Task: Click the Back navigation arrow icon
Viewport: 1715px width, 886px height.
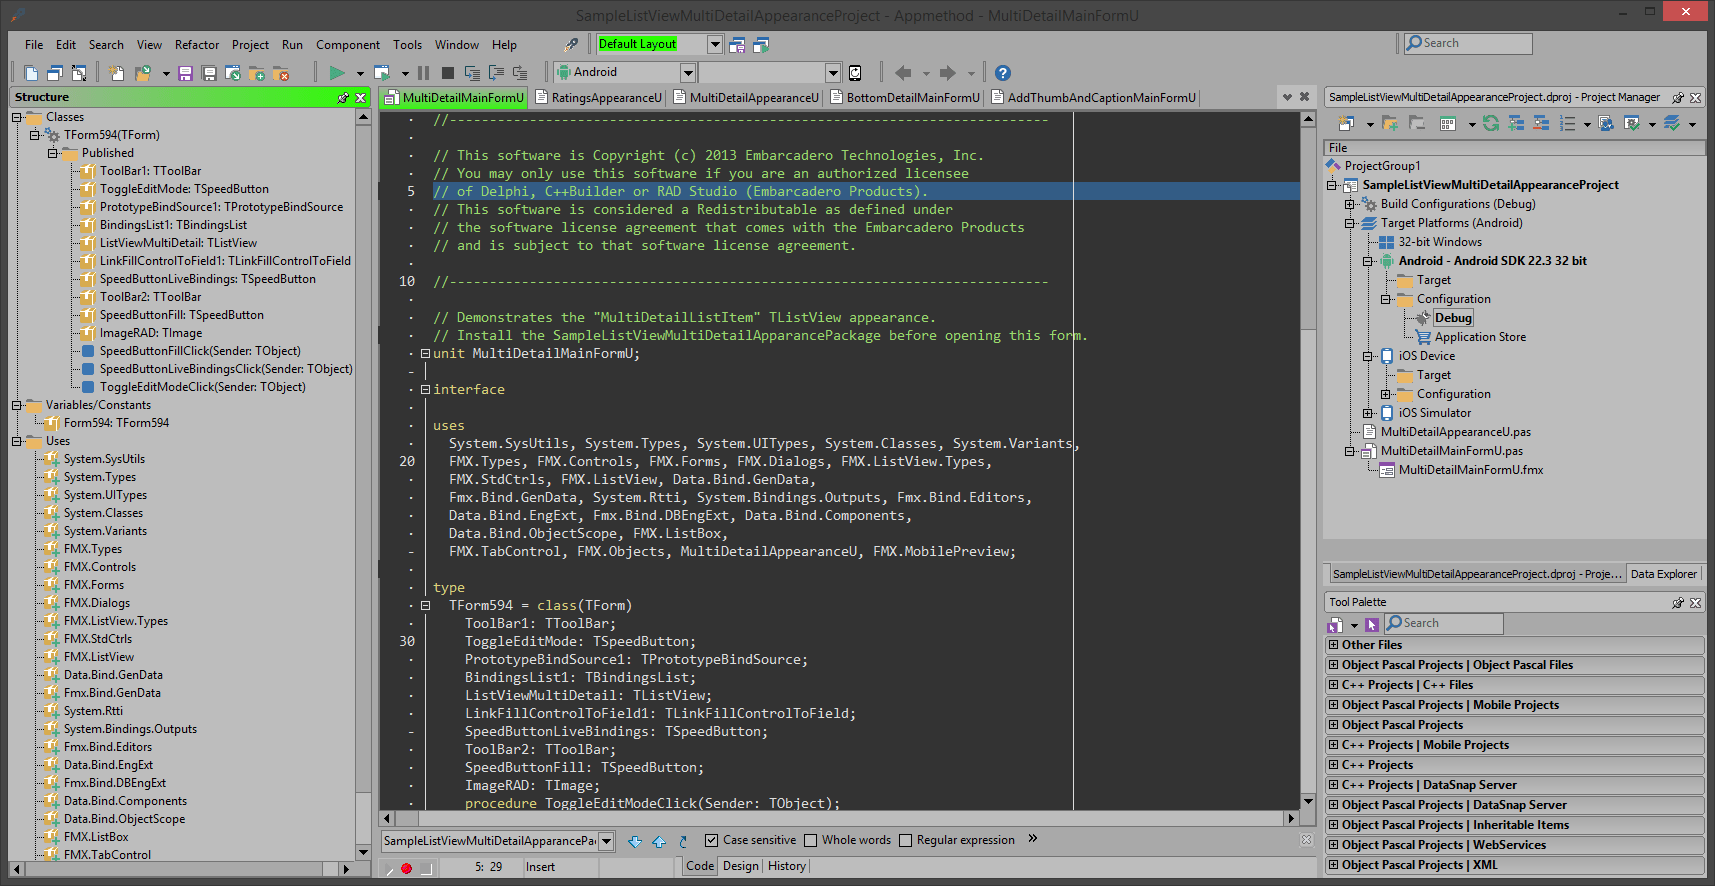Action: click(903, 73)
